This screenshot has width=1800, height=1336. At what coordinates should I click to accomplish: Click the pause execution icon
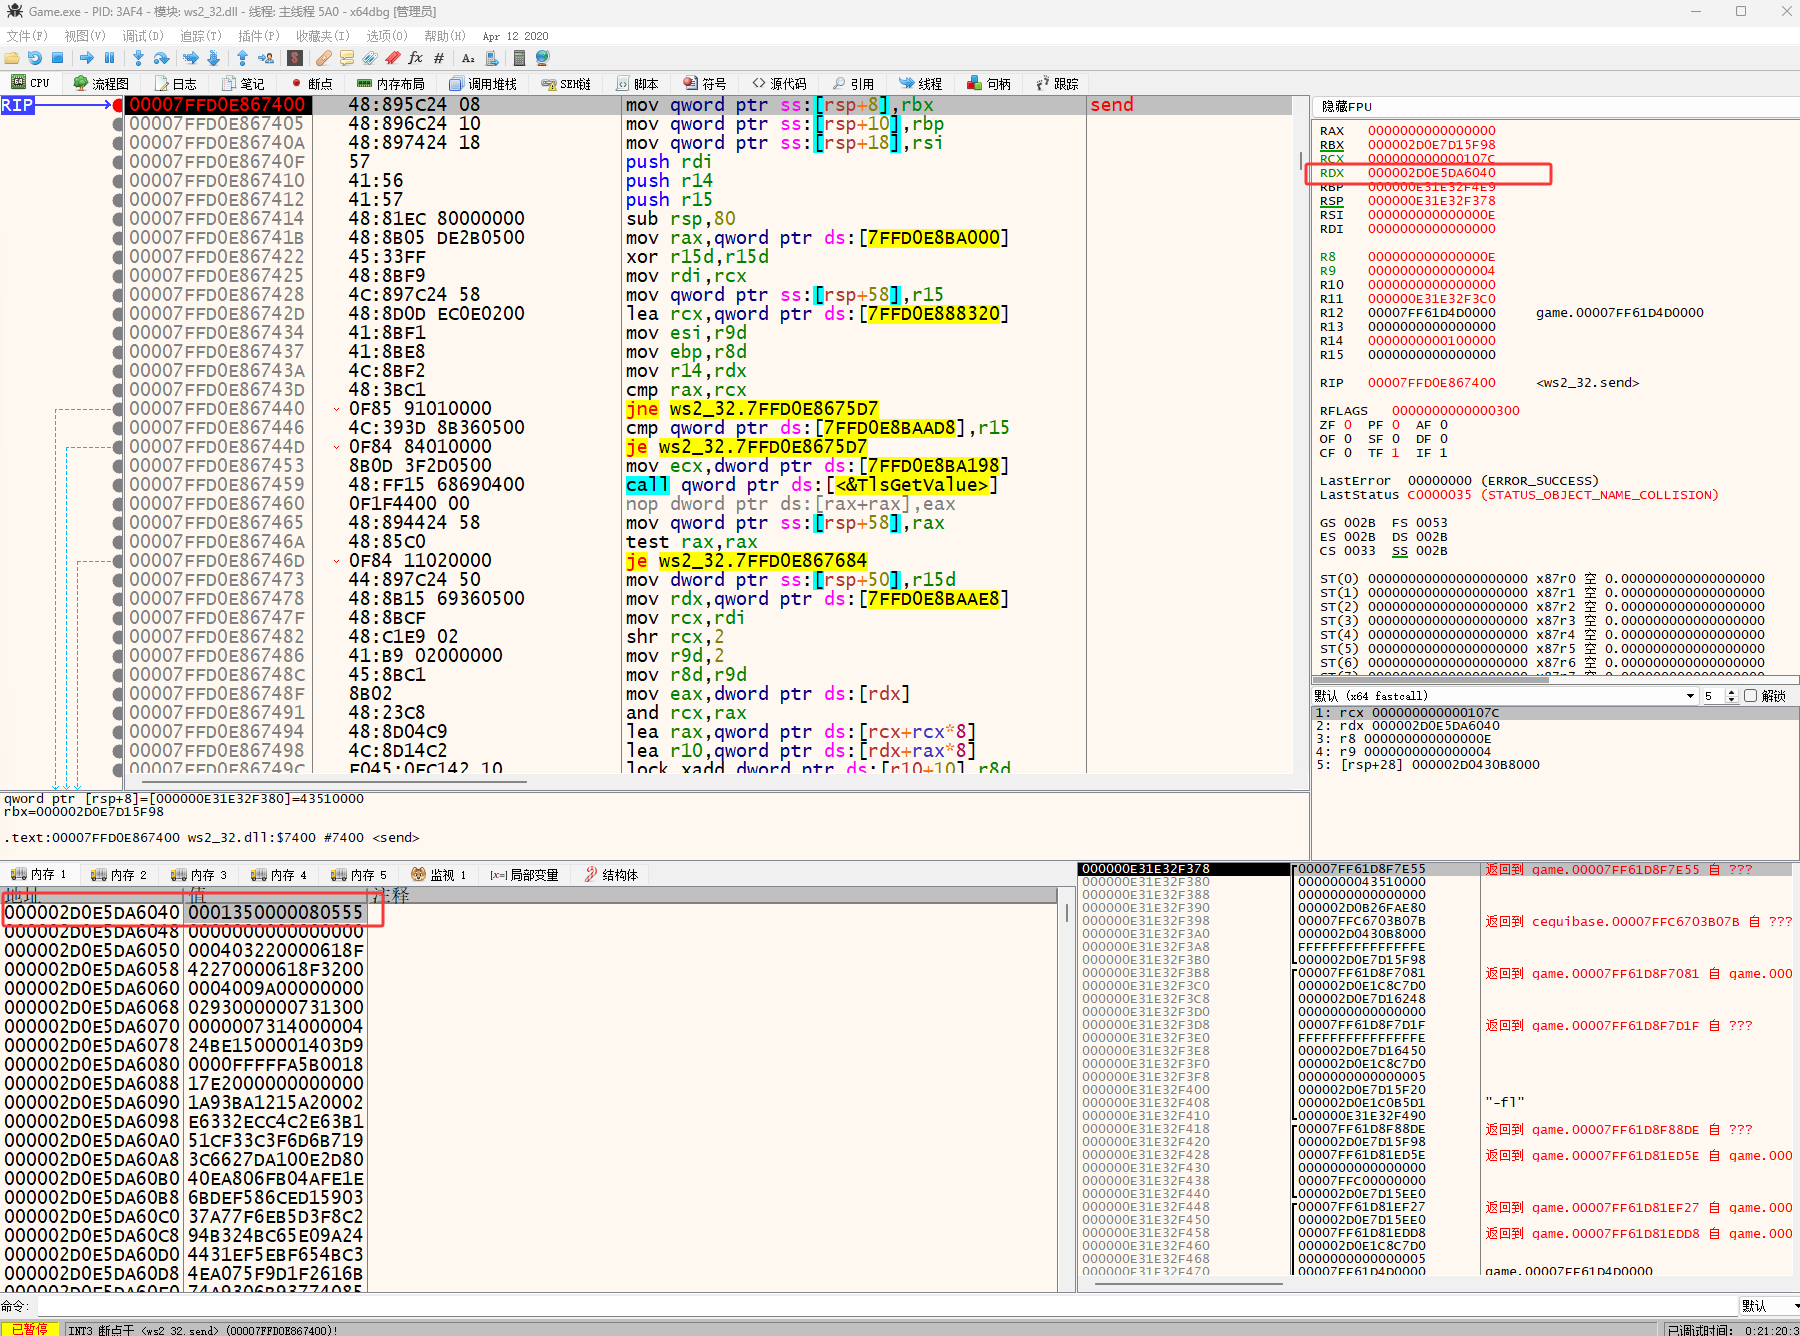[110, 58]
